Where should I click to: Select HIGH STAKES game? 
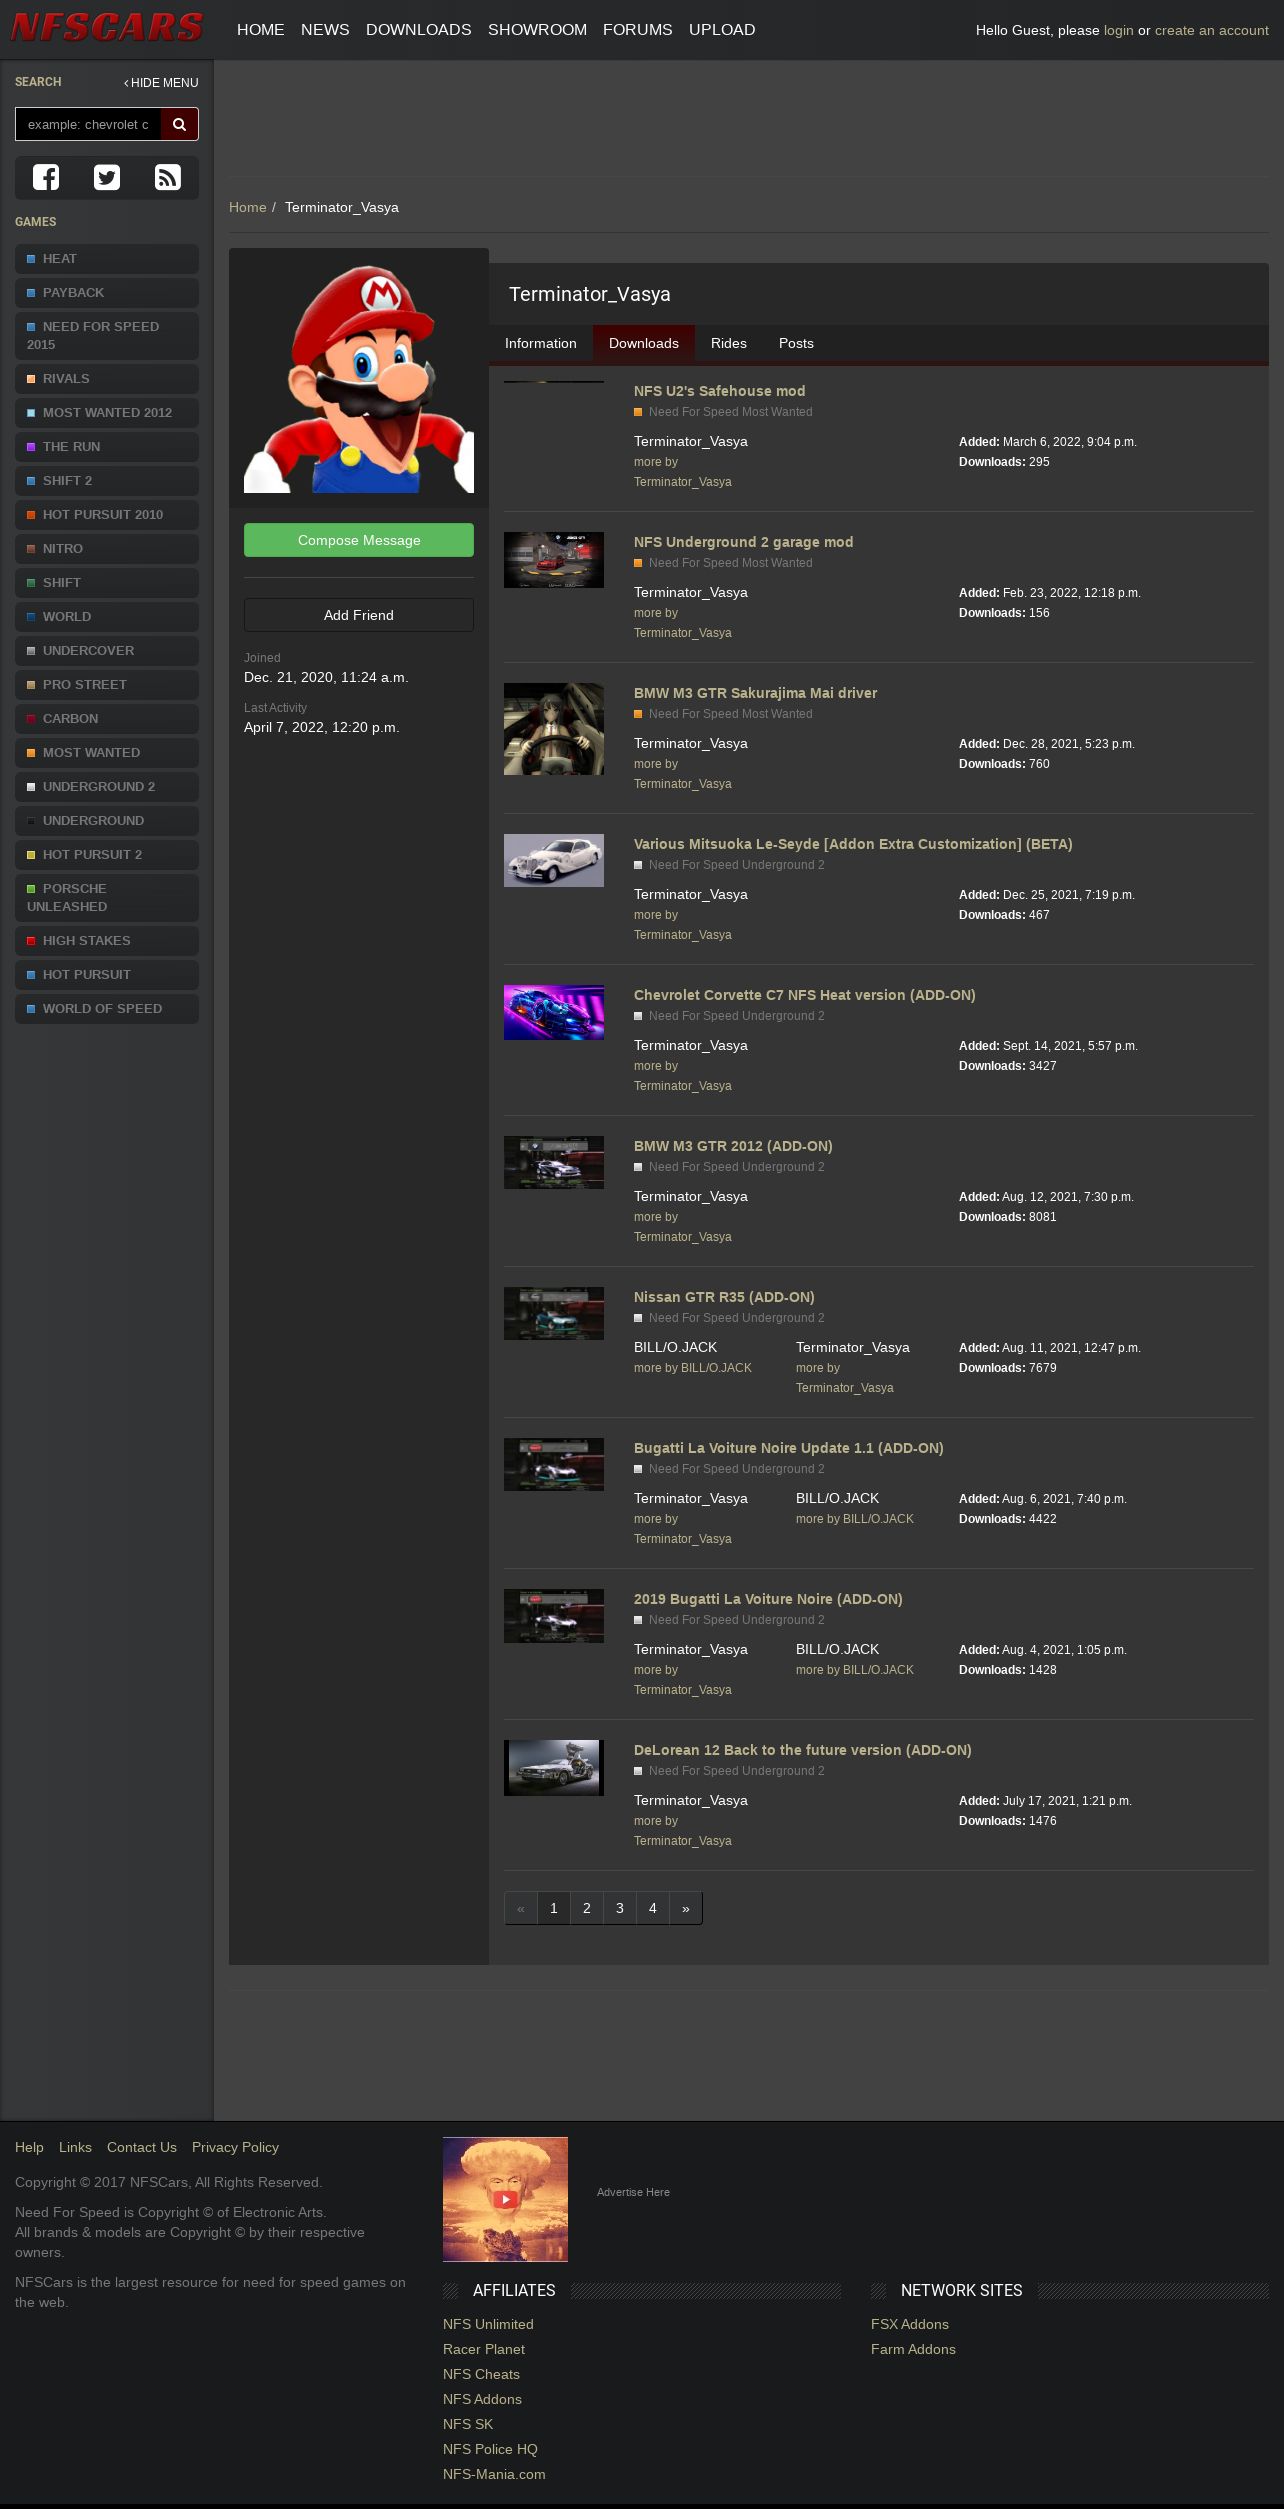click(107, 941)
